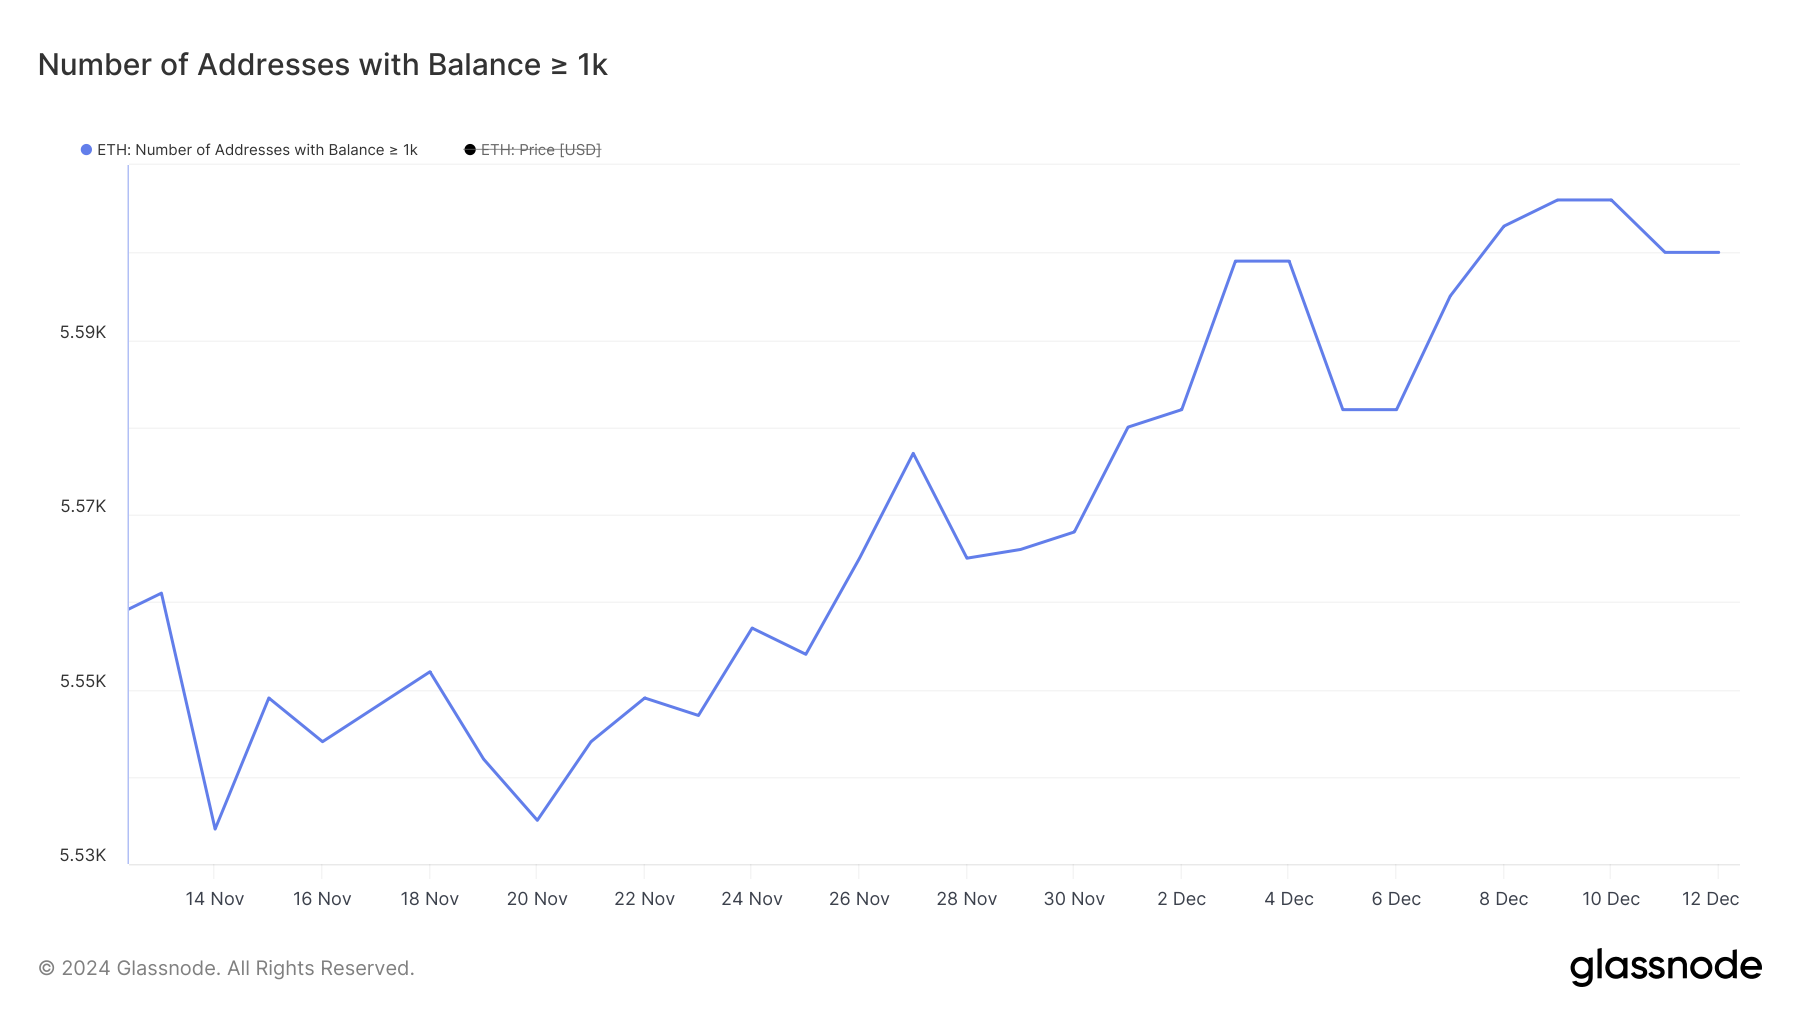
Task: Click the line trough at 20 Nov
Action: pos(537,820)
